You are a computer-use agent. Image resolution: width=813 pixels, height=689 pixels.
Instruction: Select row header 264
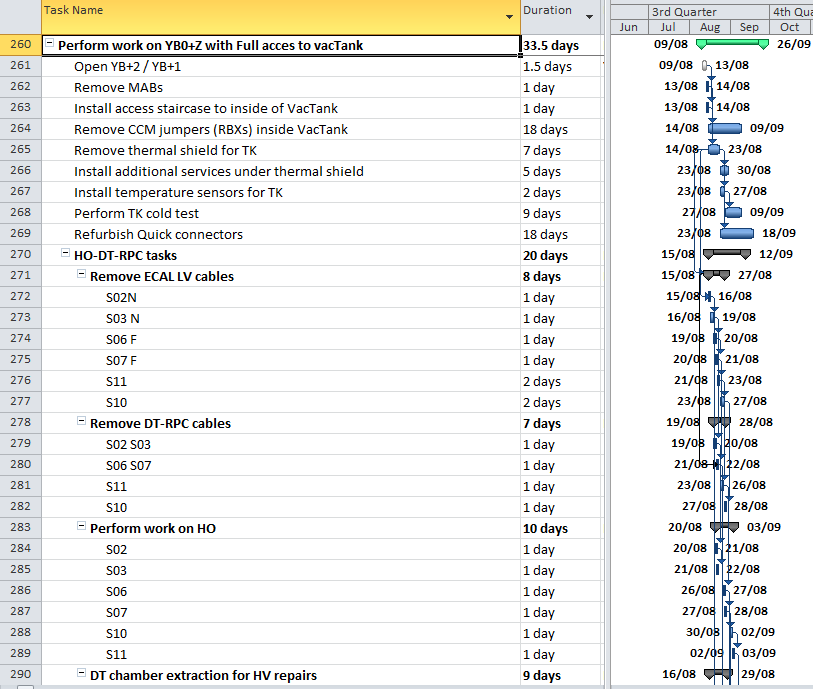coord(21,129)
